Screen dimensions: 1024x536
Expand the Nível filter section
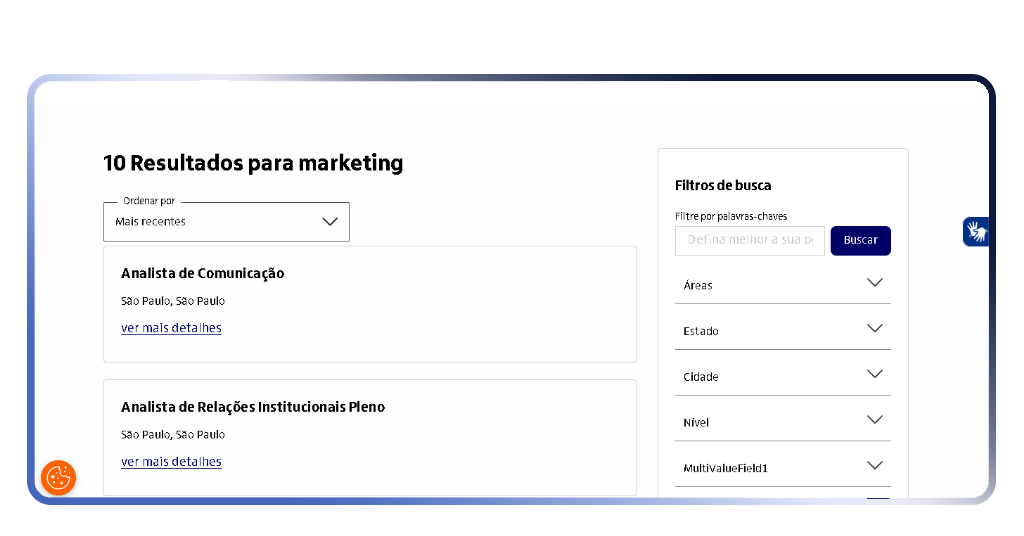click(782, 422)
